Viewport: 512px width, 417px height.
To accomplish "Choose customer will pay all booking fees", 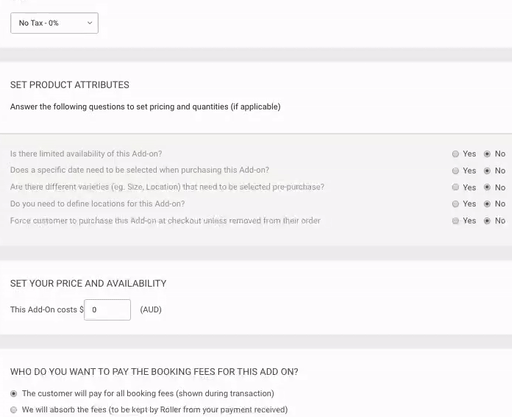I will coord(14,394).
